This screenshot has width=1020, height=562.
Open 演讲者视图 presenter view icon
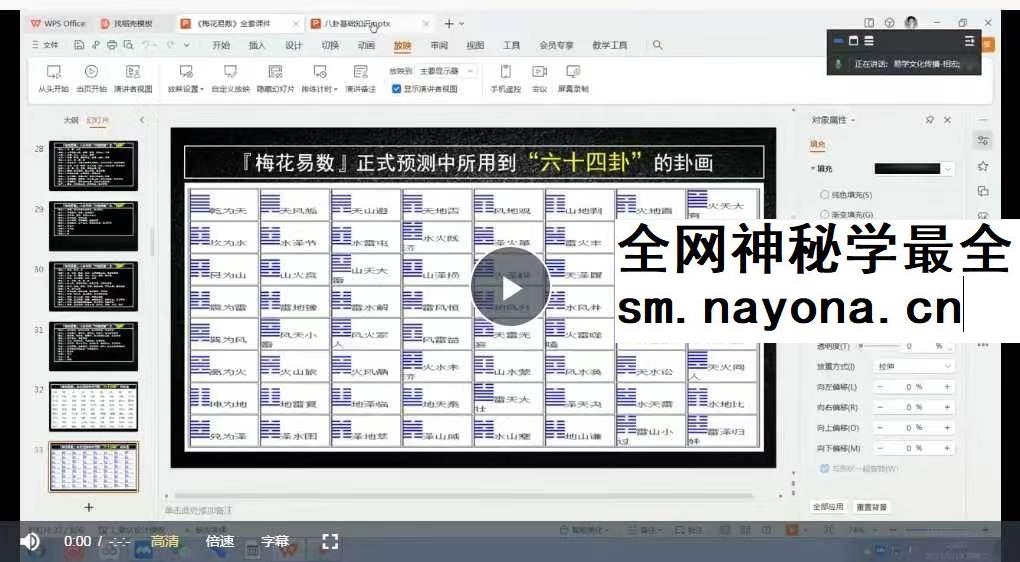tap(133, 72)
